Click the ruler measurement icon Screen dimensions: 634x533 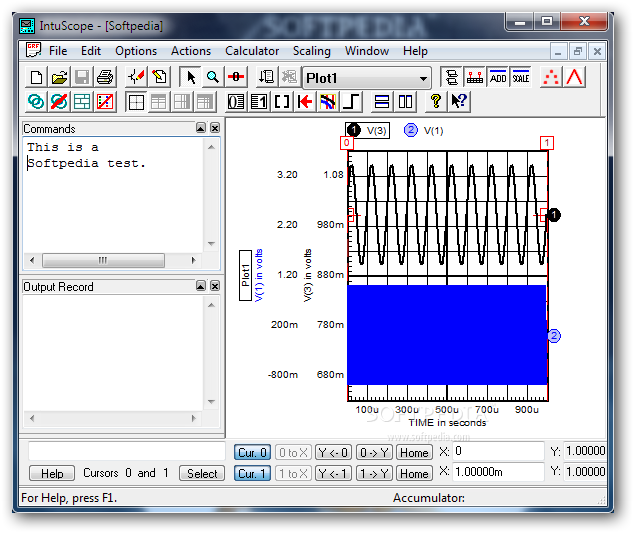(475, 77)
